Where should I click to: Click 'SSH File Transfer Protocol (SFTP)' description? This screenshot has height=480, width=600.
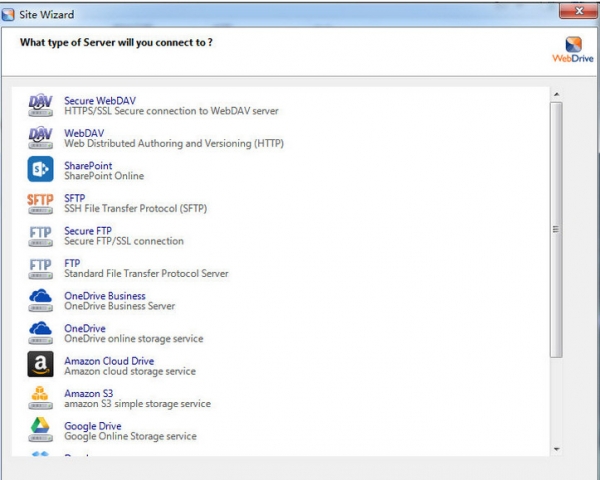point(136,209)
